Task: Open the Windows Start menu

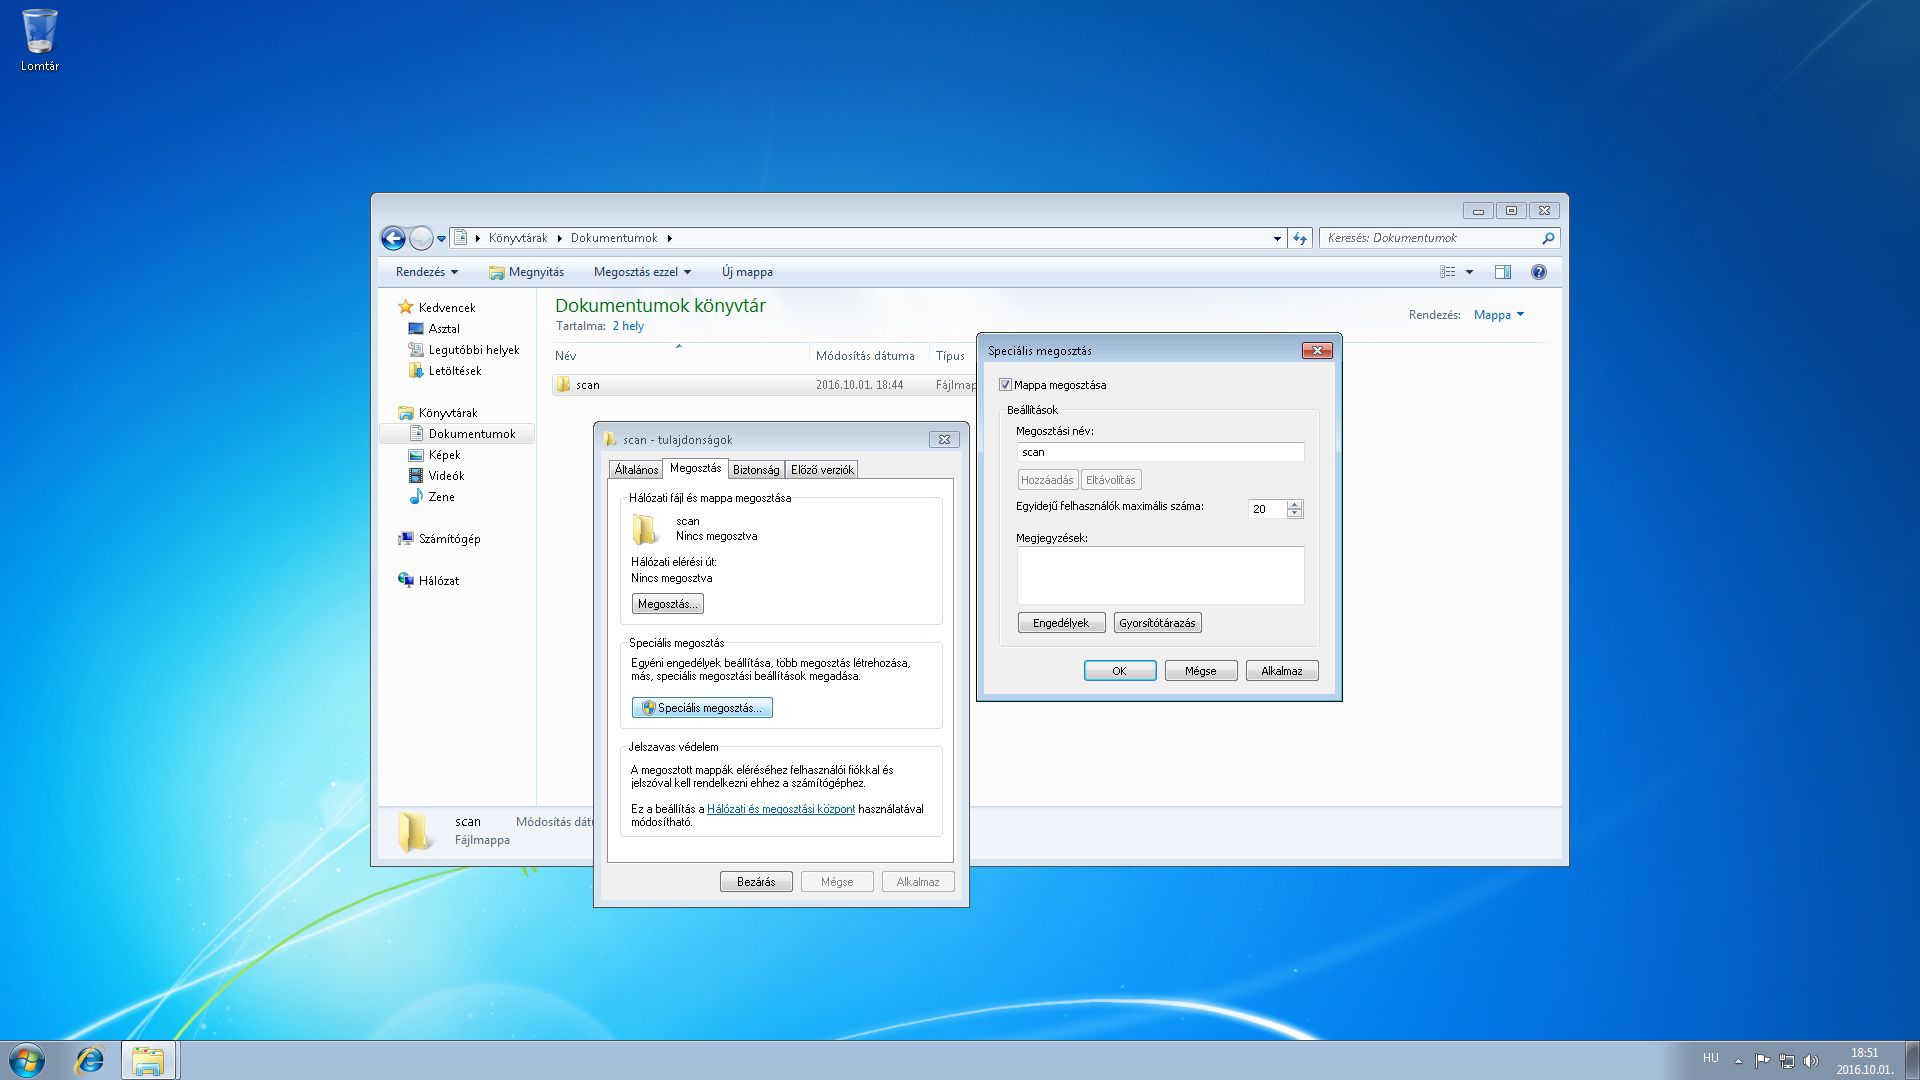Action: click(27, 1061)
